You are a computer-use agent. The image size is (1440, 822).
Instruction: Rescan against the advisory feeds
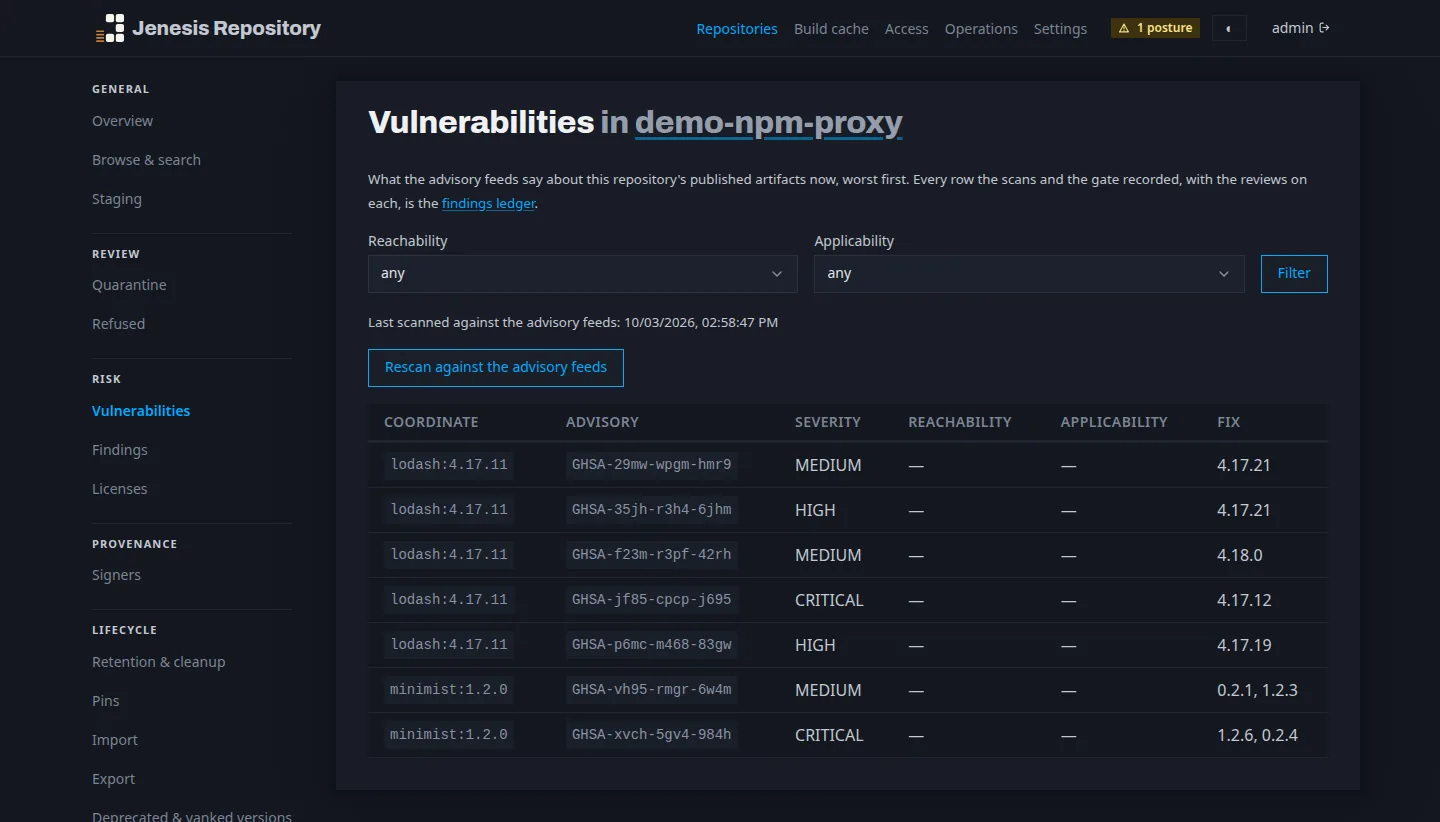496,367
